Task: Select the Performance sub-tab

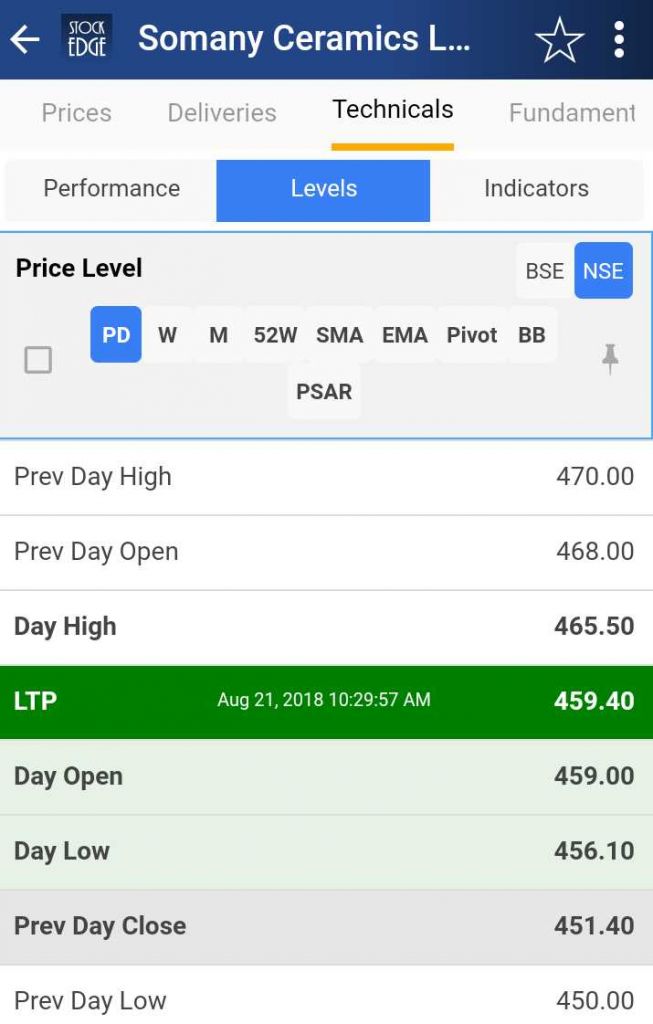Action: tap(111, 189)
